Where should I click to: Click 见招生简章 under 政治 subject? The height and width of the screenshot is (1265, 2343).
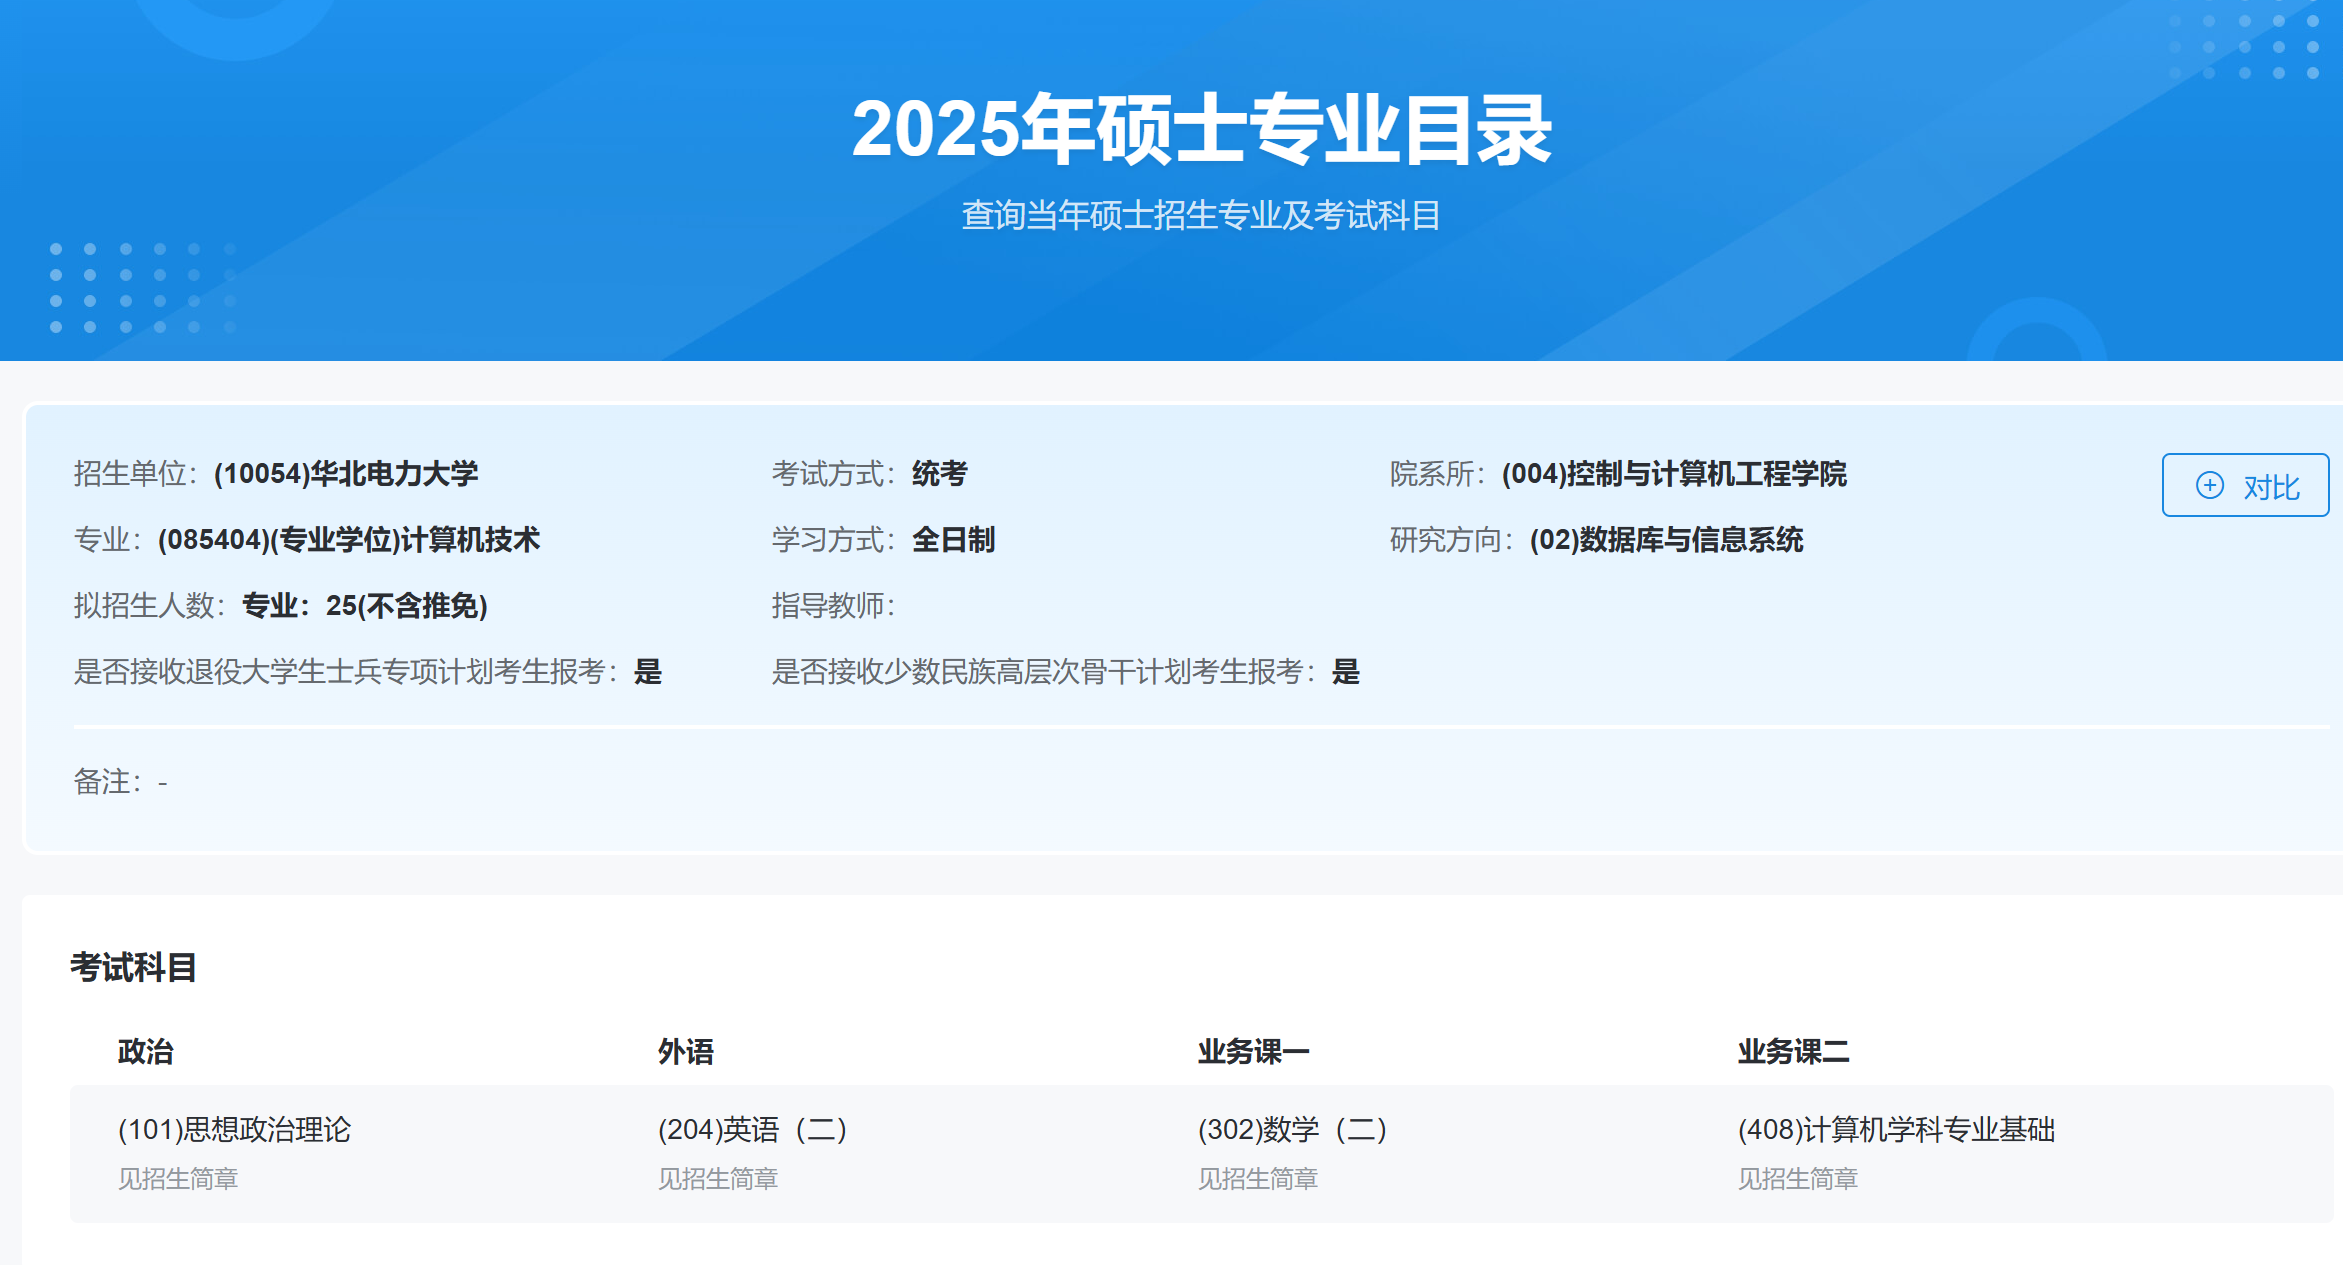point(178,1178)
